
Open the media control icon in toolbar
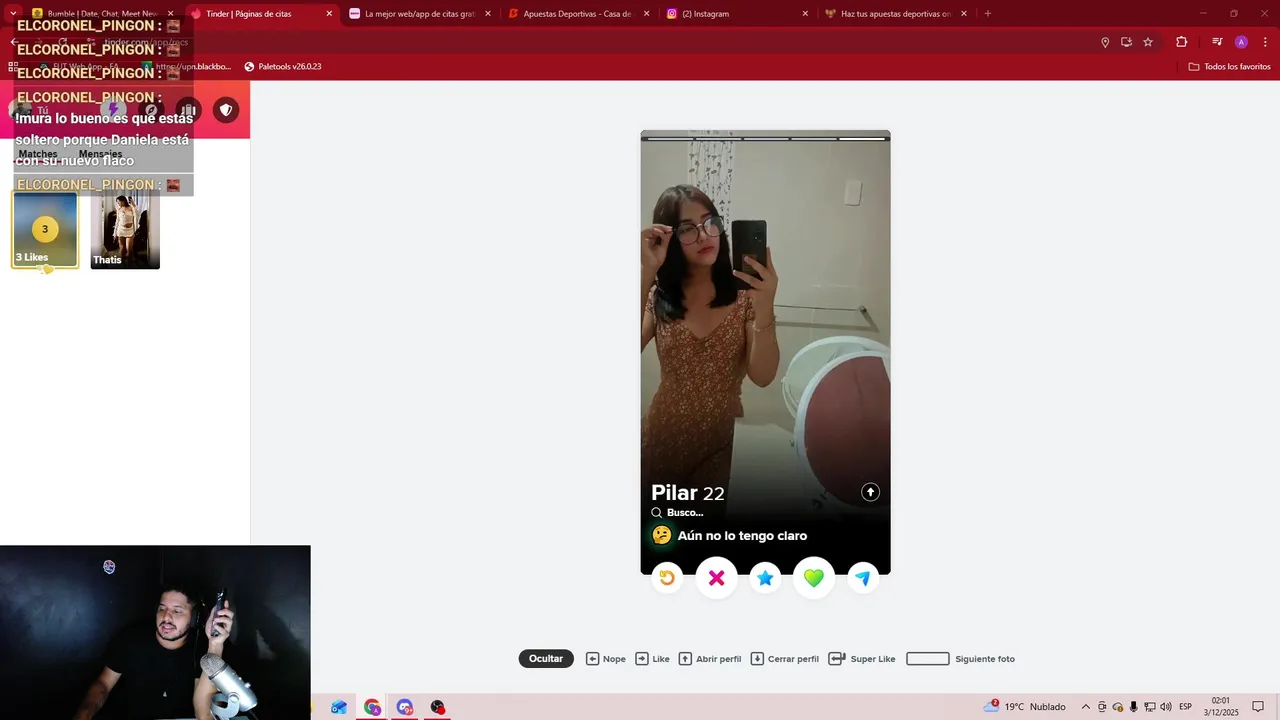coord(1217,42)
